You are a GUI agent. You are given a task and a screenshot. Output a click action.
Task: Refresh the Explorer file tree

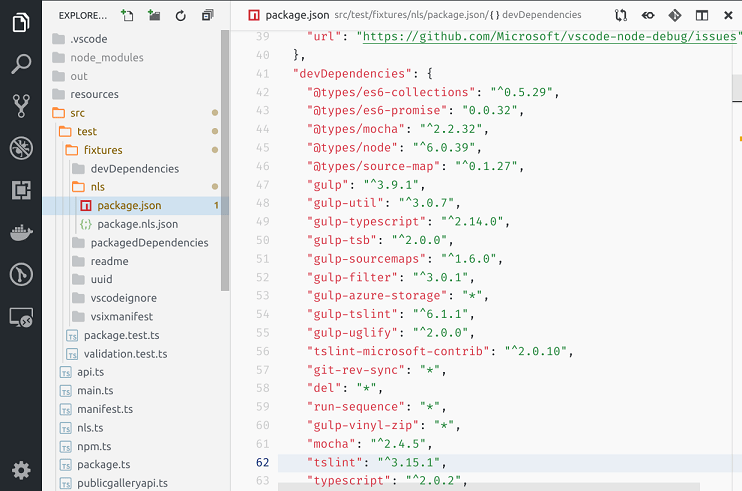click(x=181, y=16)
